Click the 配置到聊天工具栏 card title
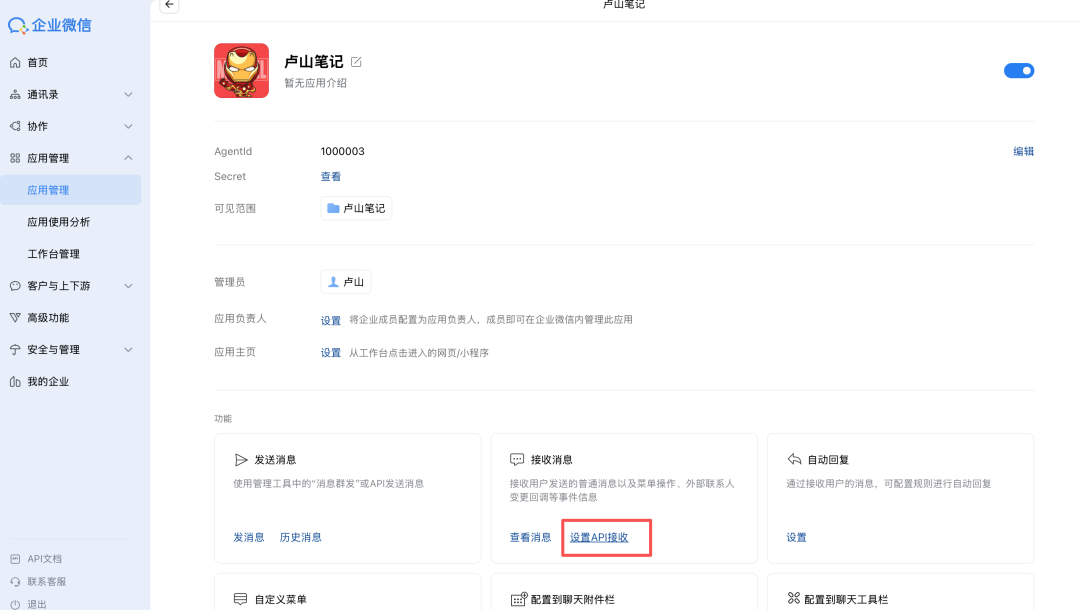The image size is (1080, 610). click(846, 600)
